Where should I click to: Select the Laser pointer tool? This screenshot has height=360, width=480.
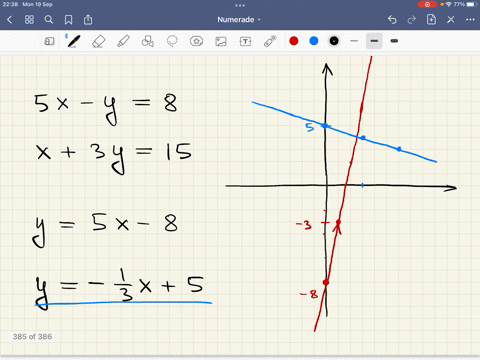tap(270, 41)
